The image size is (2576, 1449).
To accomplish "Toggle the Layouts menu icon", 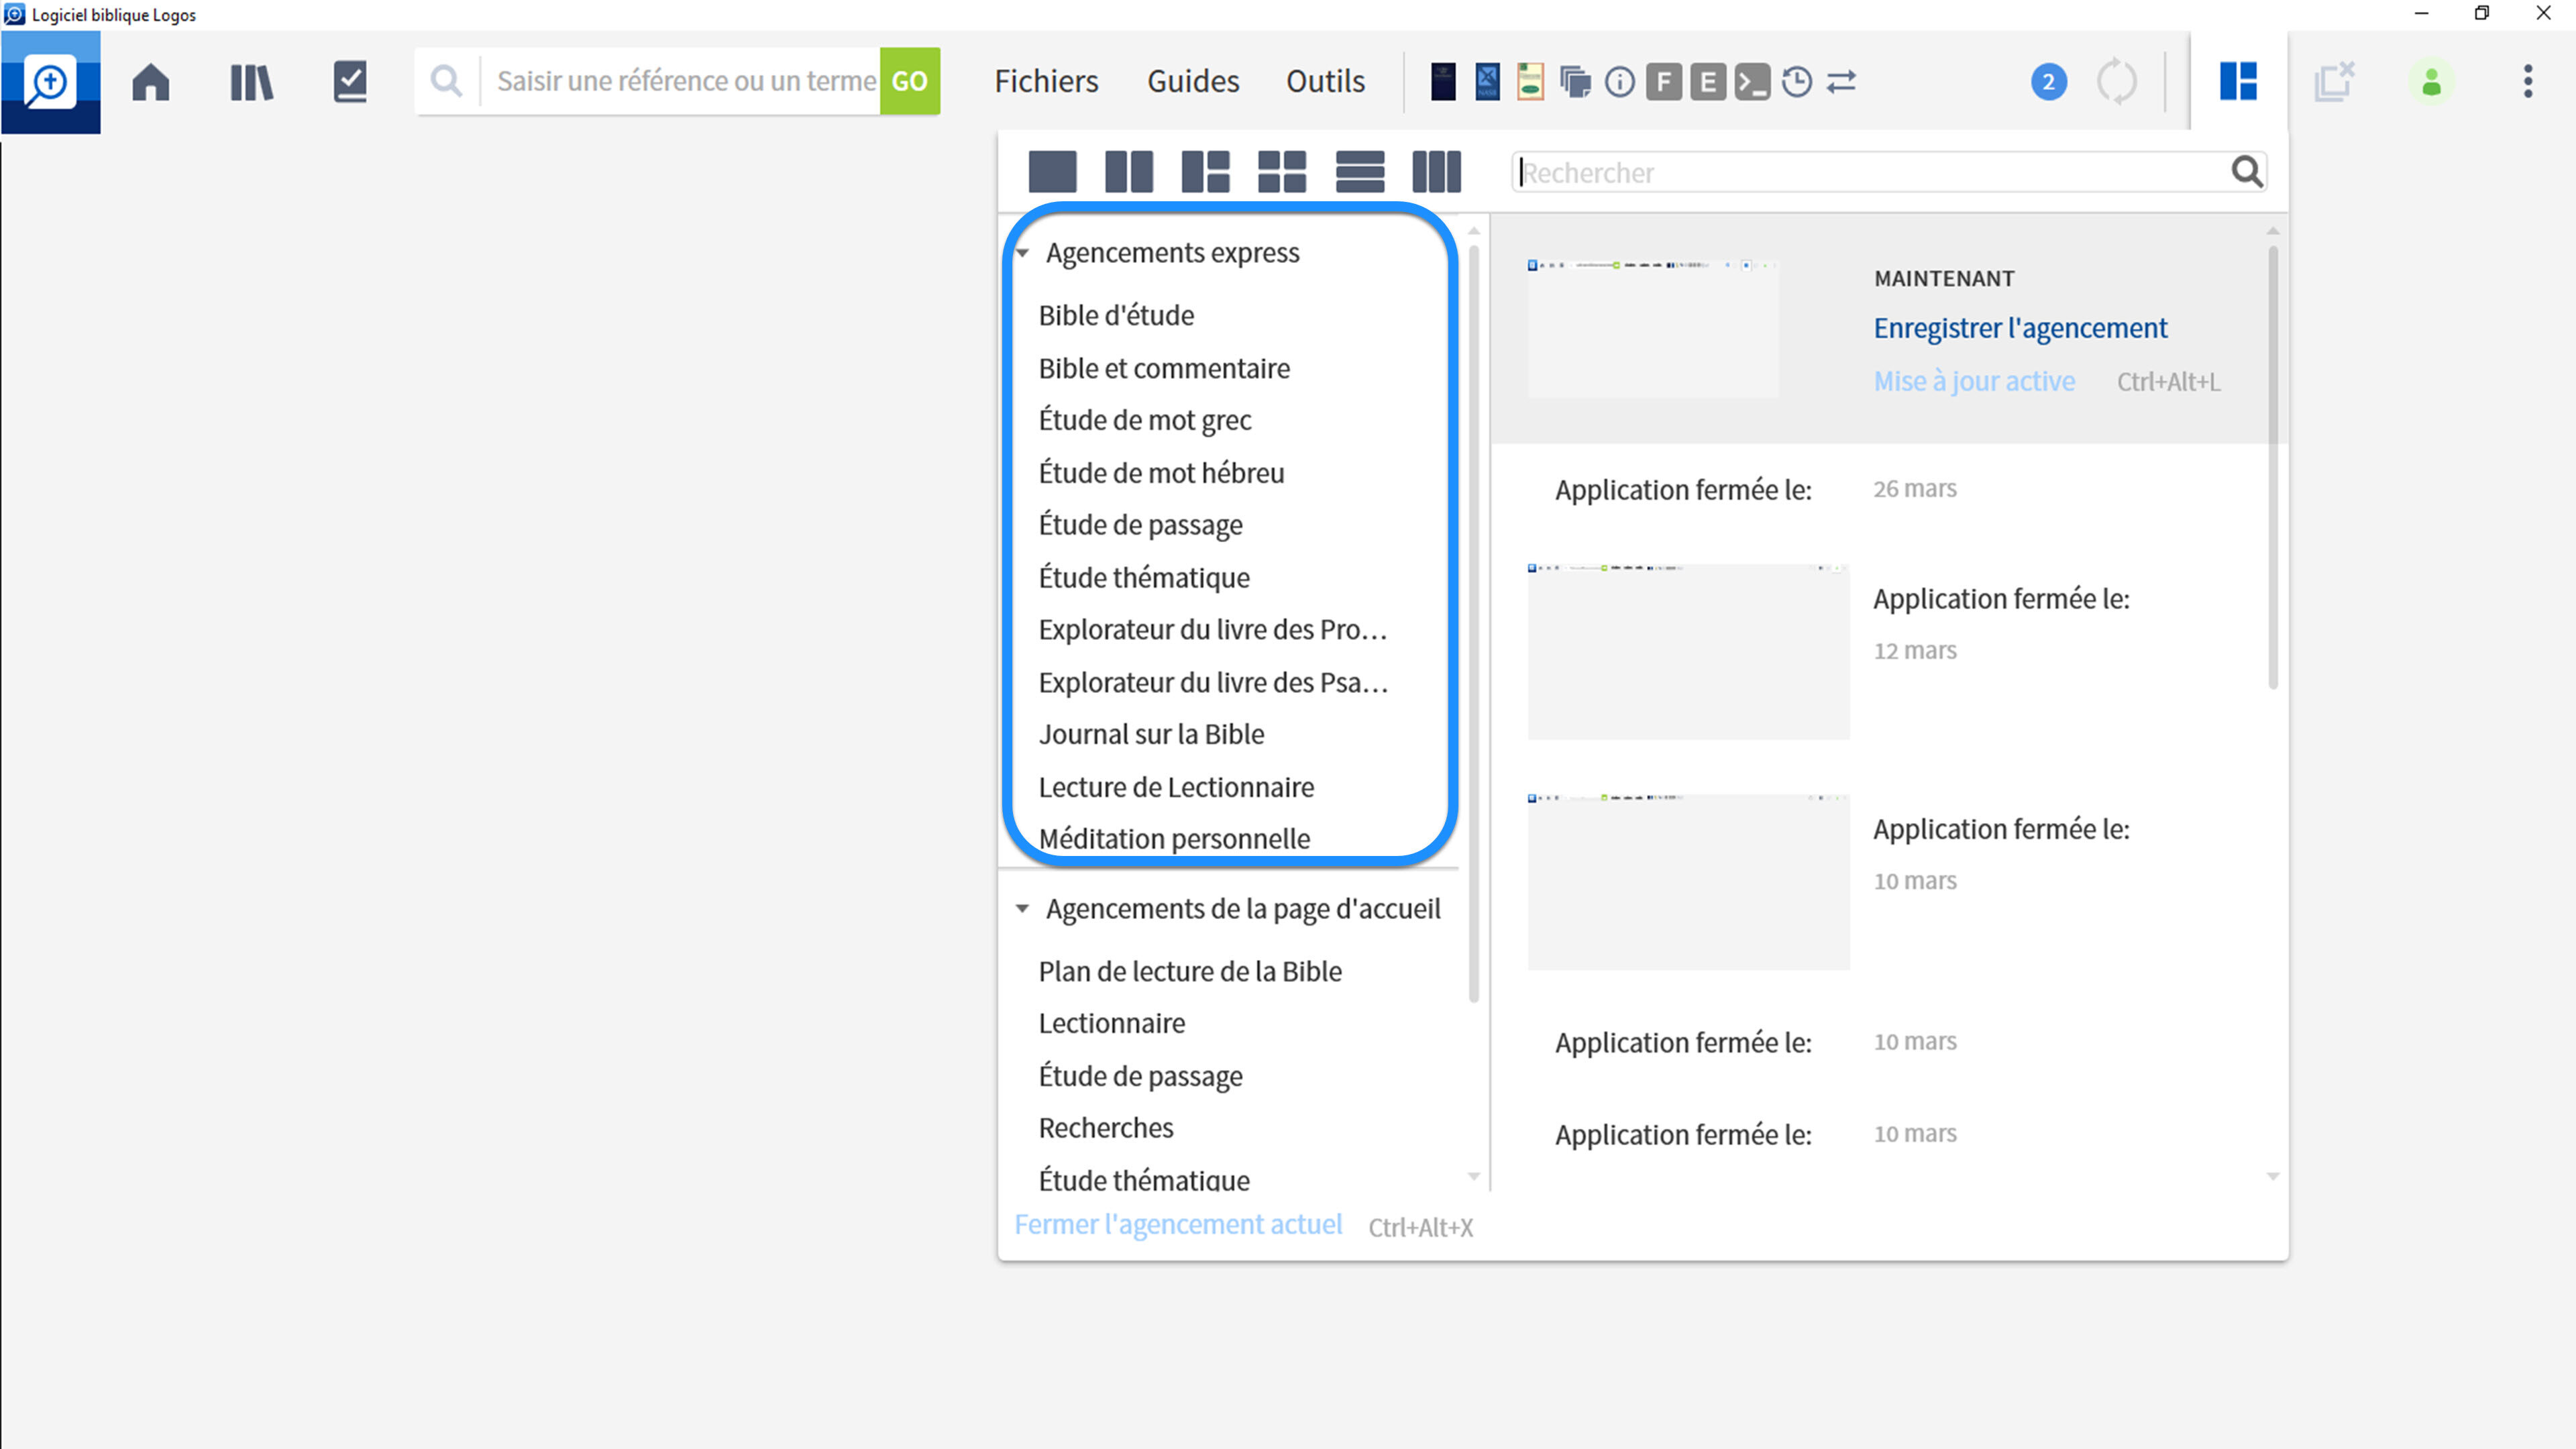I will (x=2238, y=81).
